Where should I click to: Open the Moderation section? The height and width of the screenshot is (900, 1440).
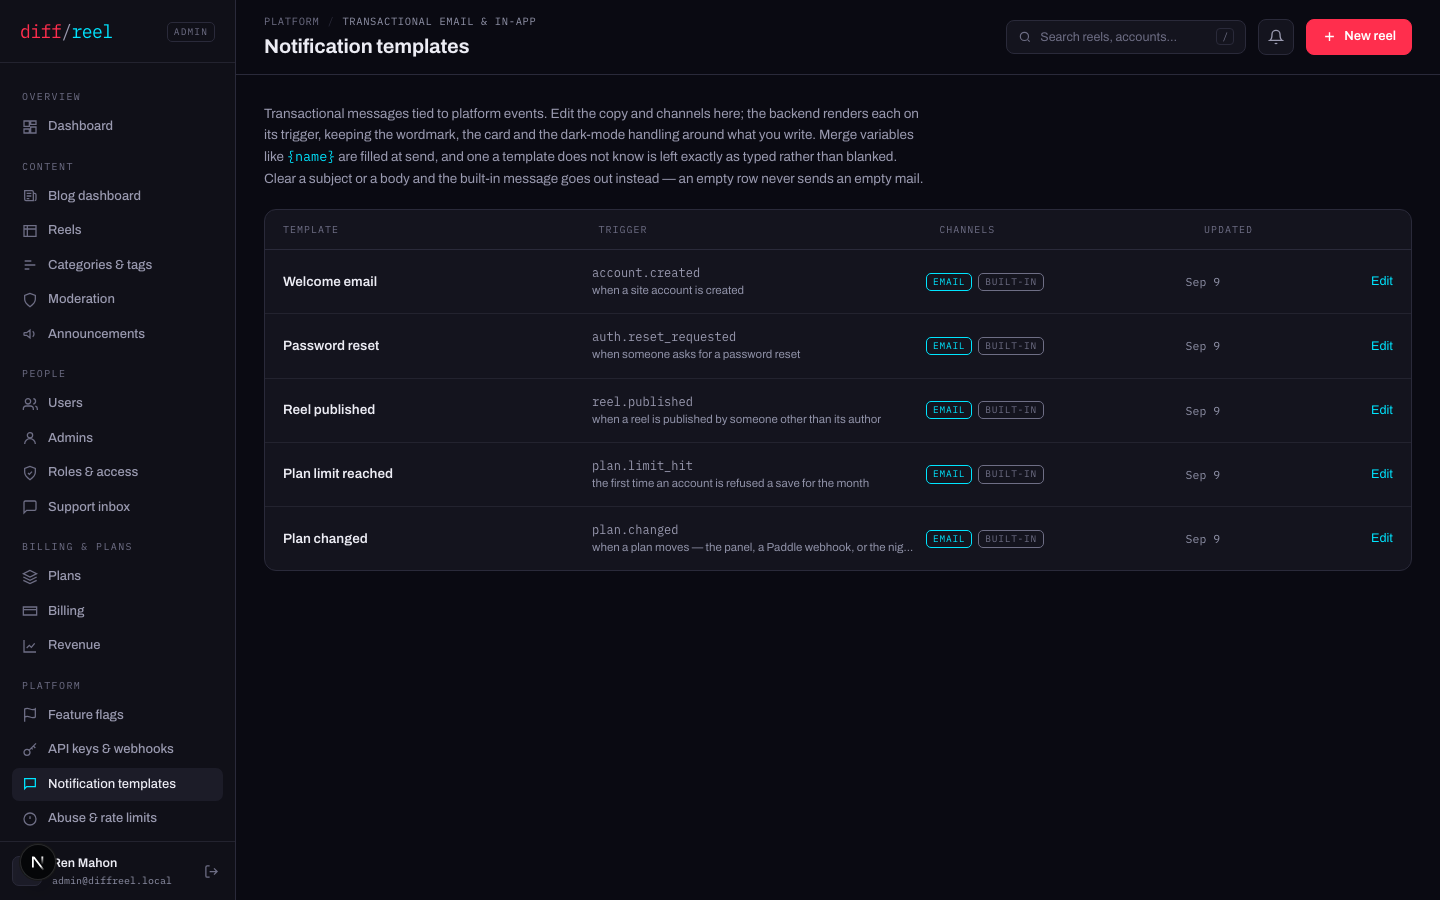point(117,299)
